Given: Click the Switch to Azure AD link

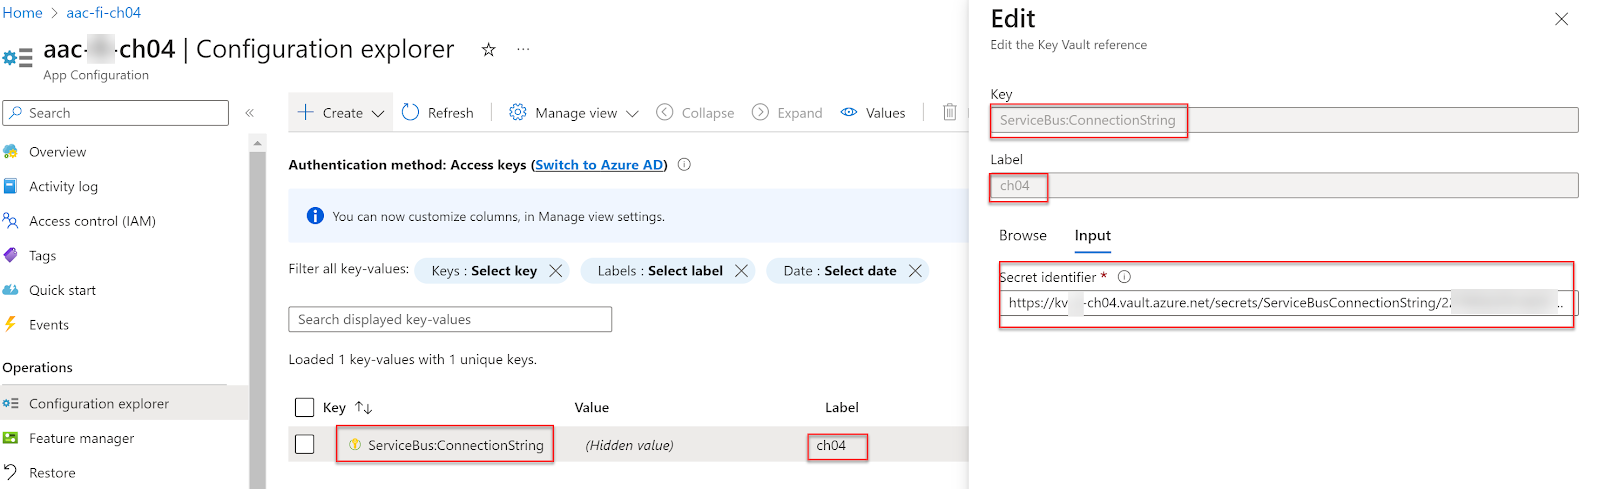Looking at the screenshot, I should (x=599, y=165).
